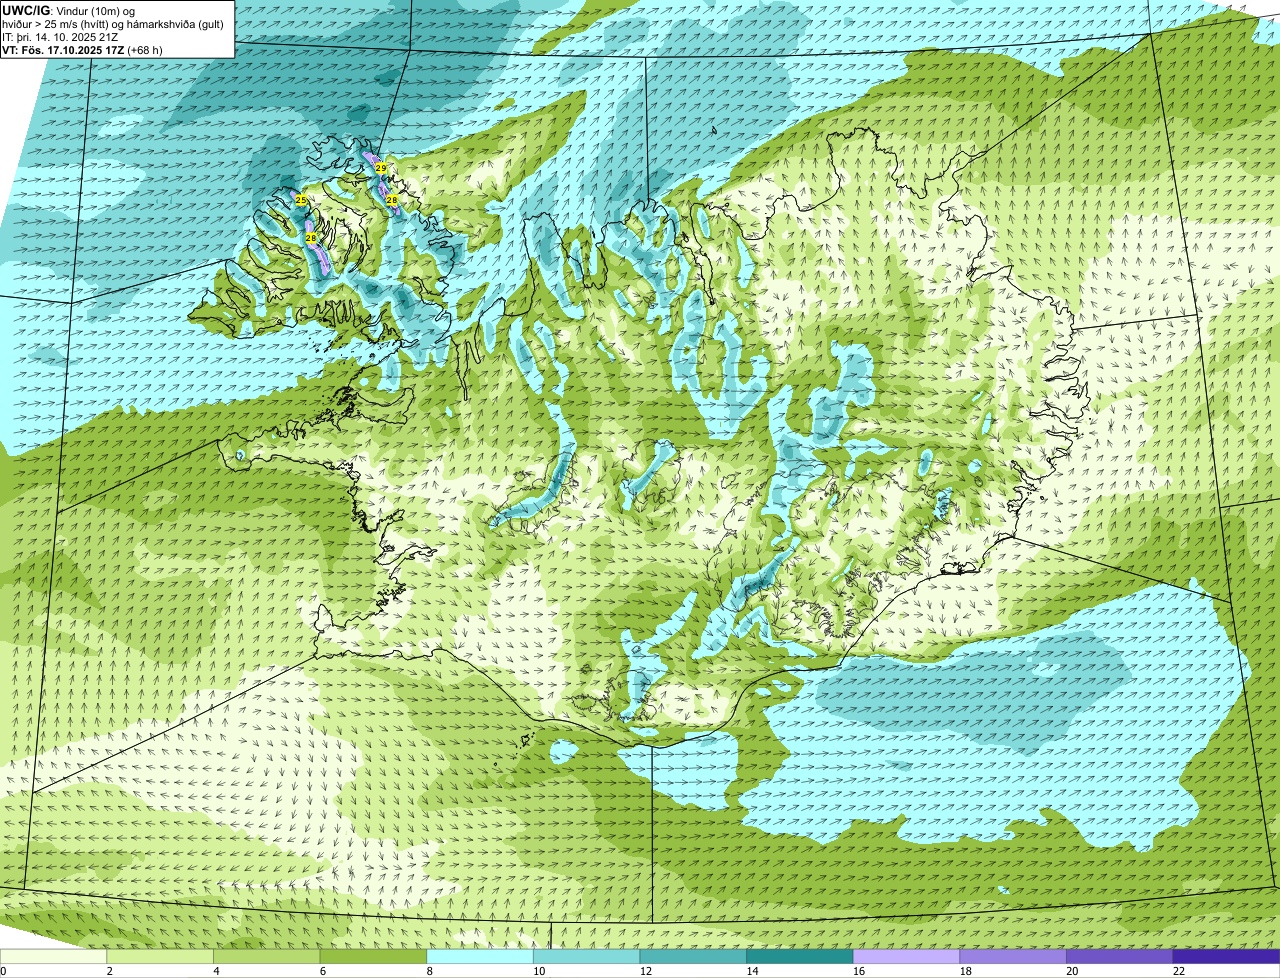Click the yellow gust label 25
1280x978 pixels.
click(301, 200)
